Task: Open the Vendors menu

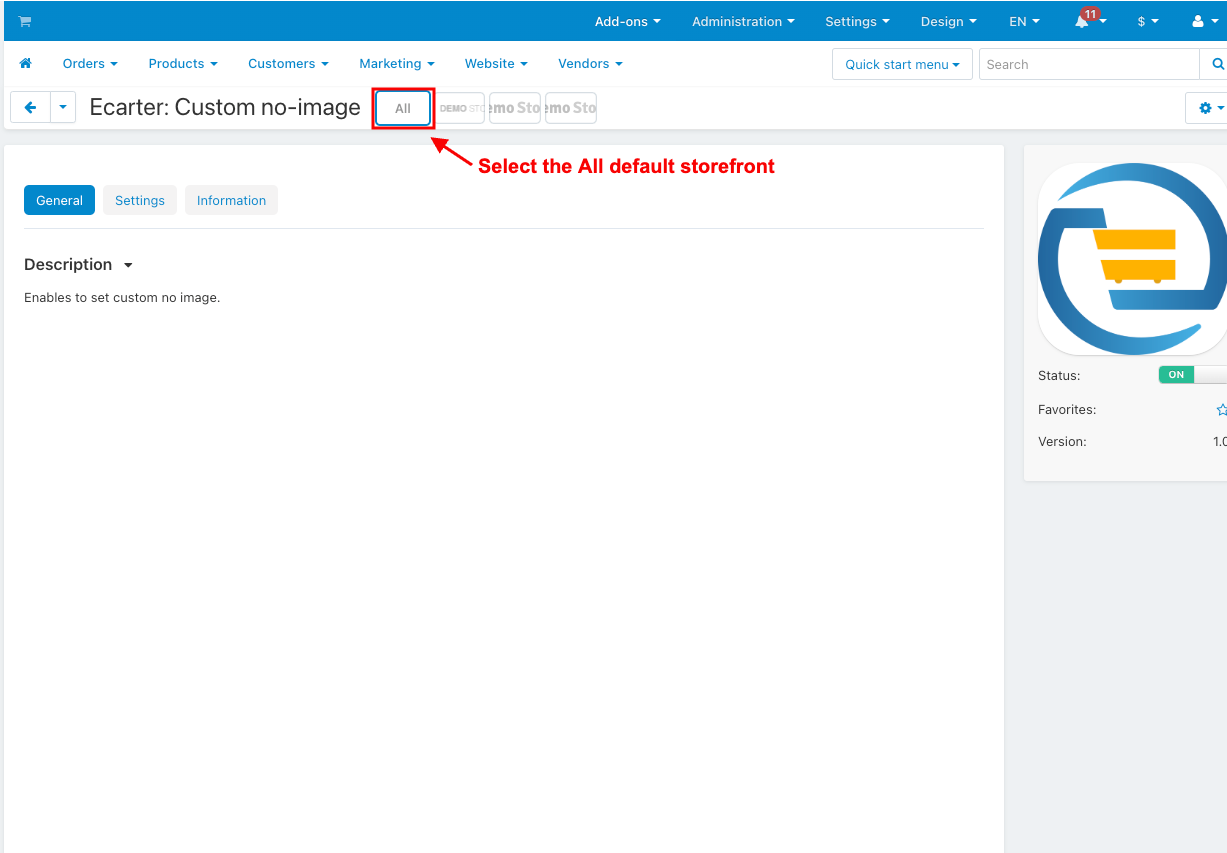Action: point(590,63)
